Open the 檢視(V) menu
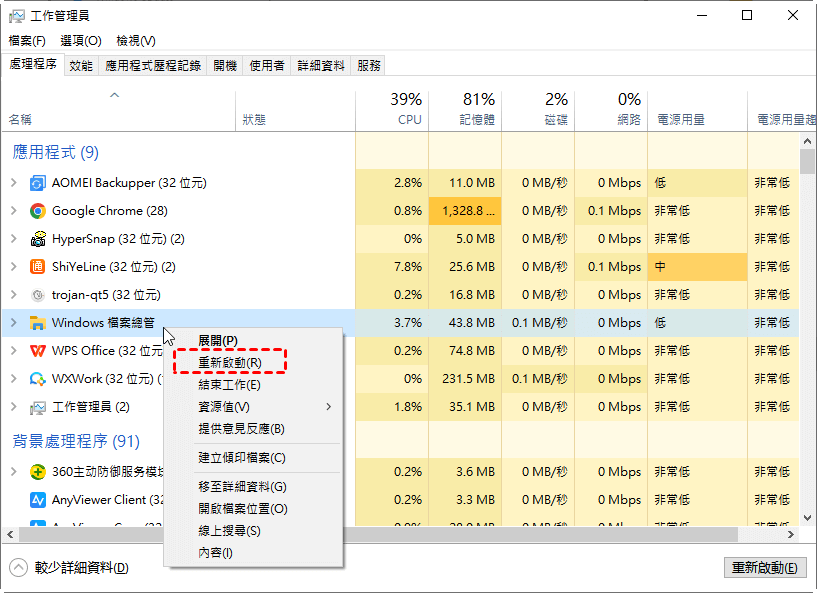The width and height of the screenshot is (817, 593). 136,41
